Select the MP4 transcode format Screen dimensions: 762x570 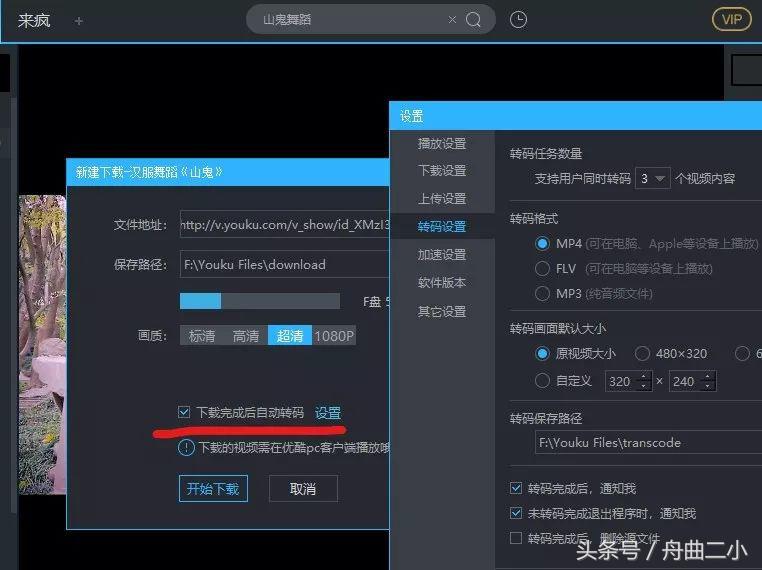click(x=542, y=243)
